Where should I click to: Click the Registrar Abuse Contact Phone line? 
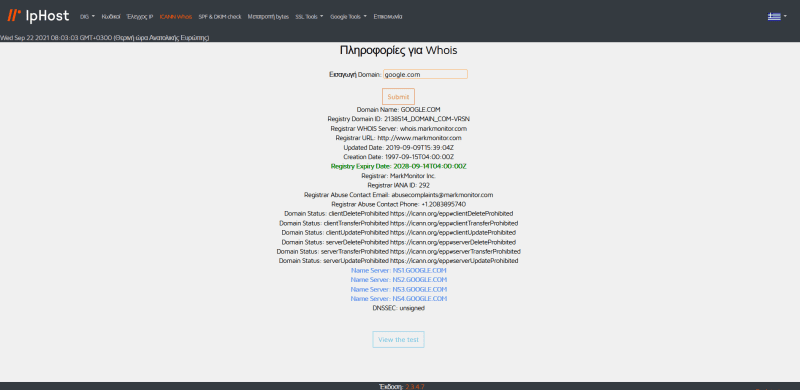(398, 204)
